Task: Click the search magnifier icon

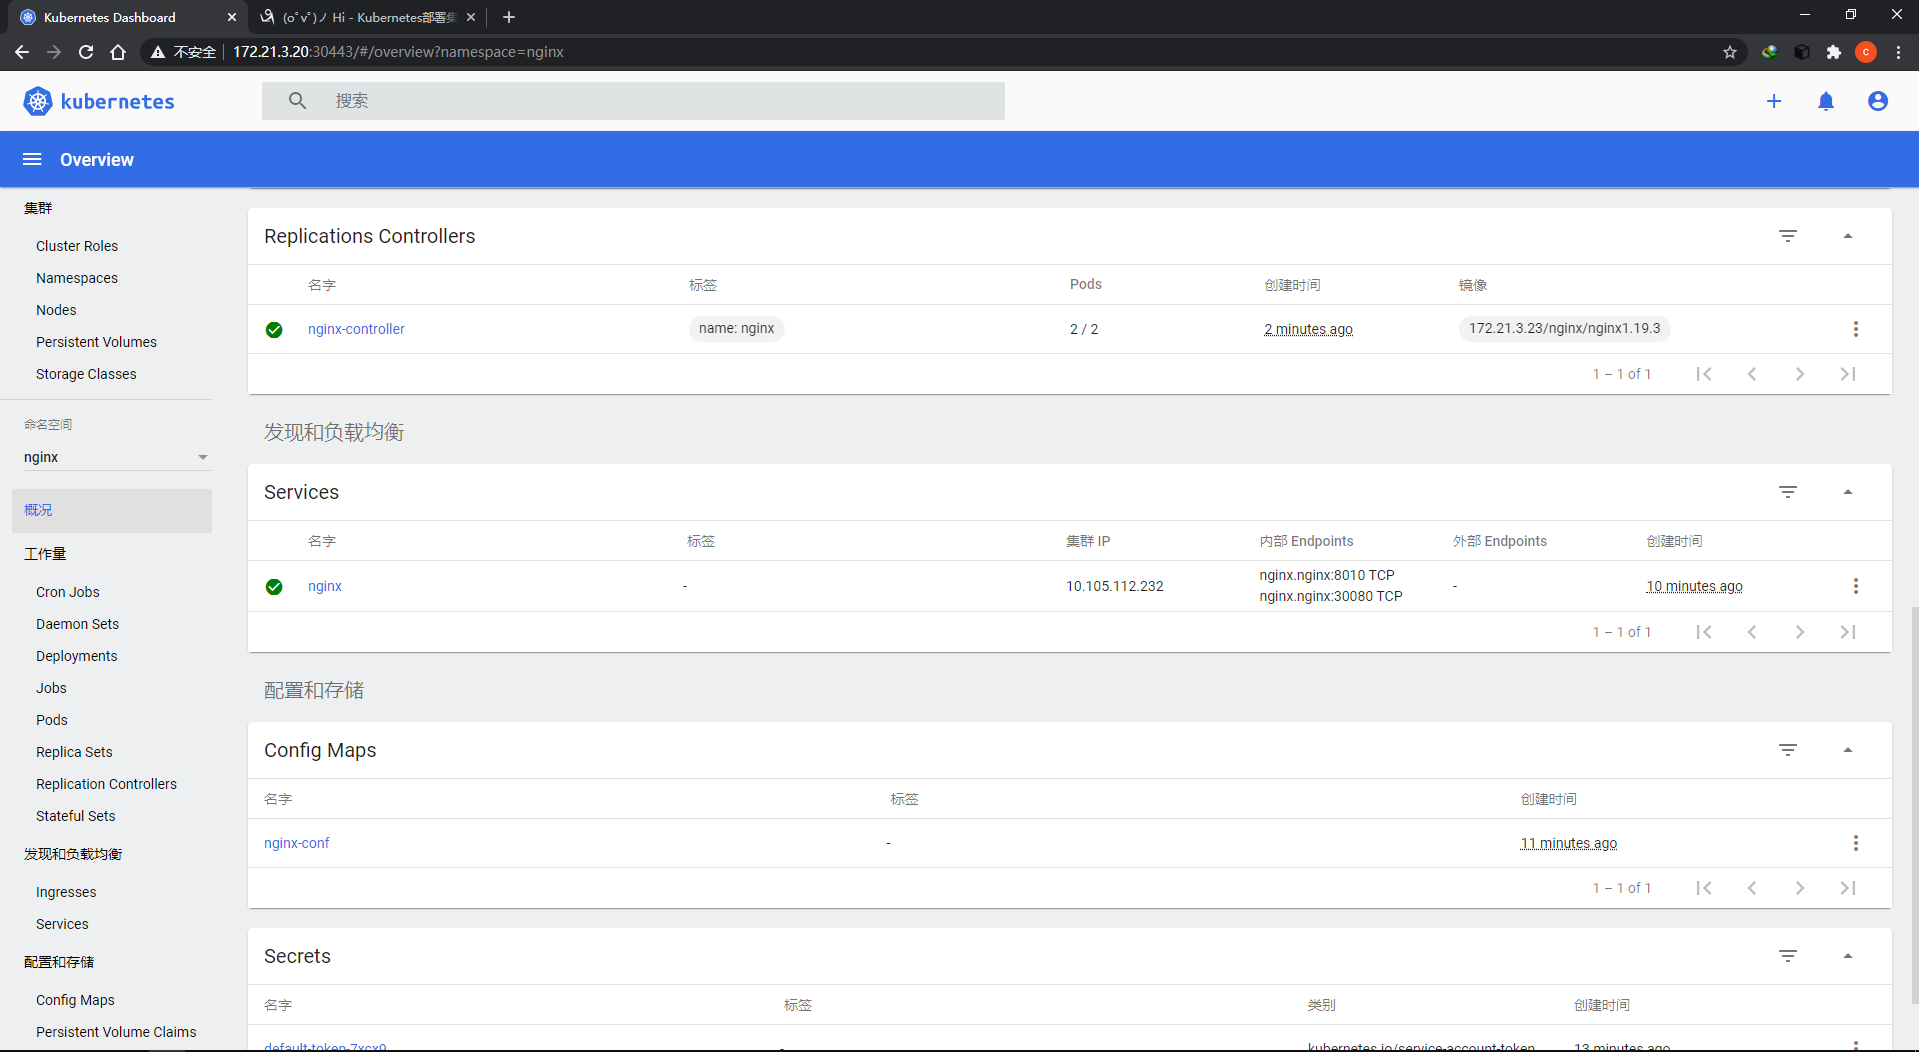Action: coord(297,101)
